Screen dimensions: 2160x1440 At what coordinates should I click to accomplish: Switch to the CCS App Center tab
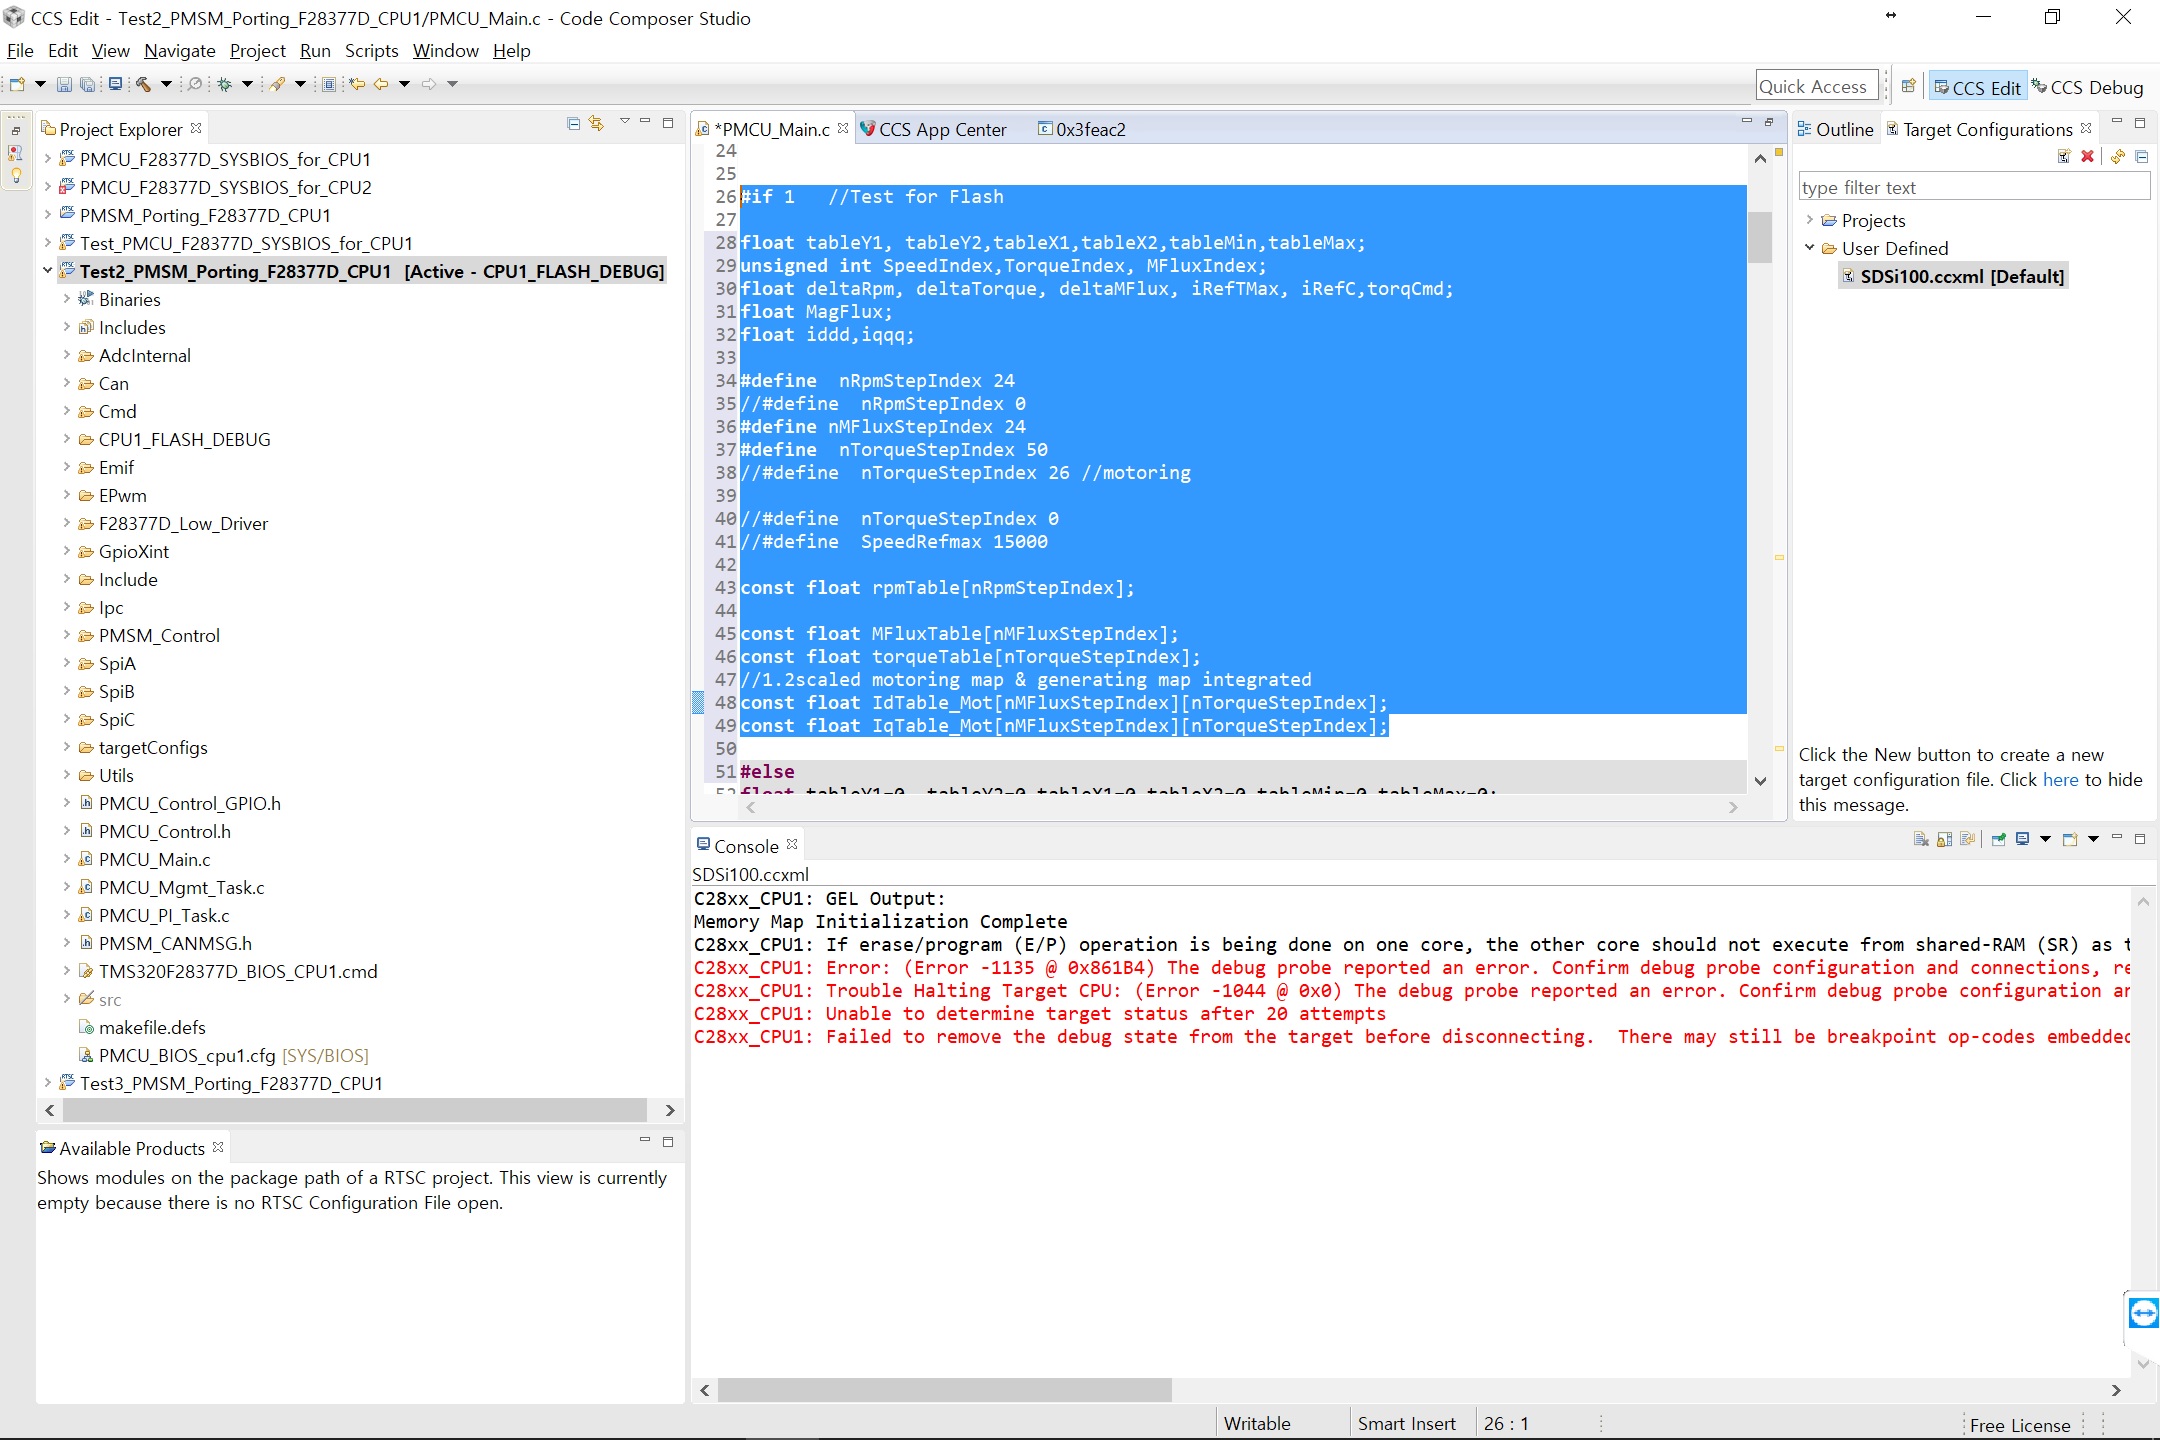coord(941,129)
